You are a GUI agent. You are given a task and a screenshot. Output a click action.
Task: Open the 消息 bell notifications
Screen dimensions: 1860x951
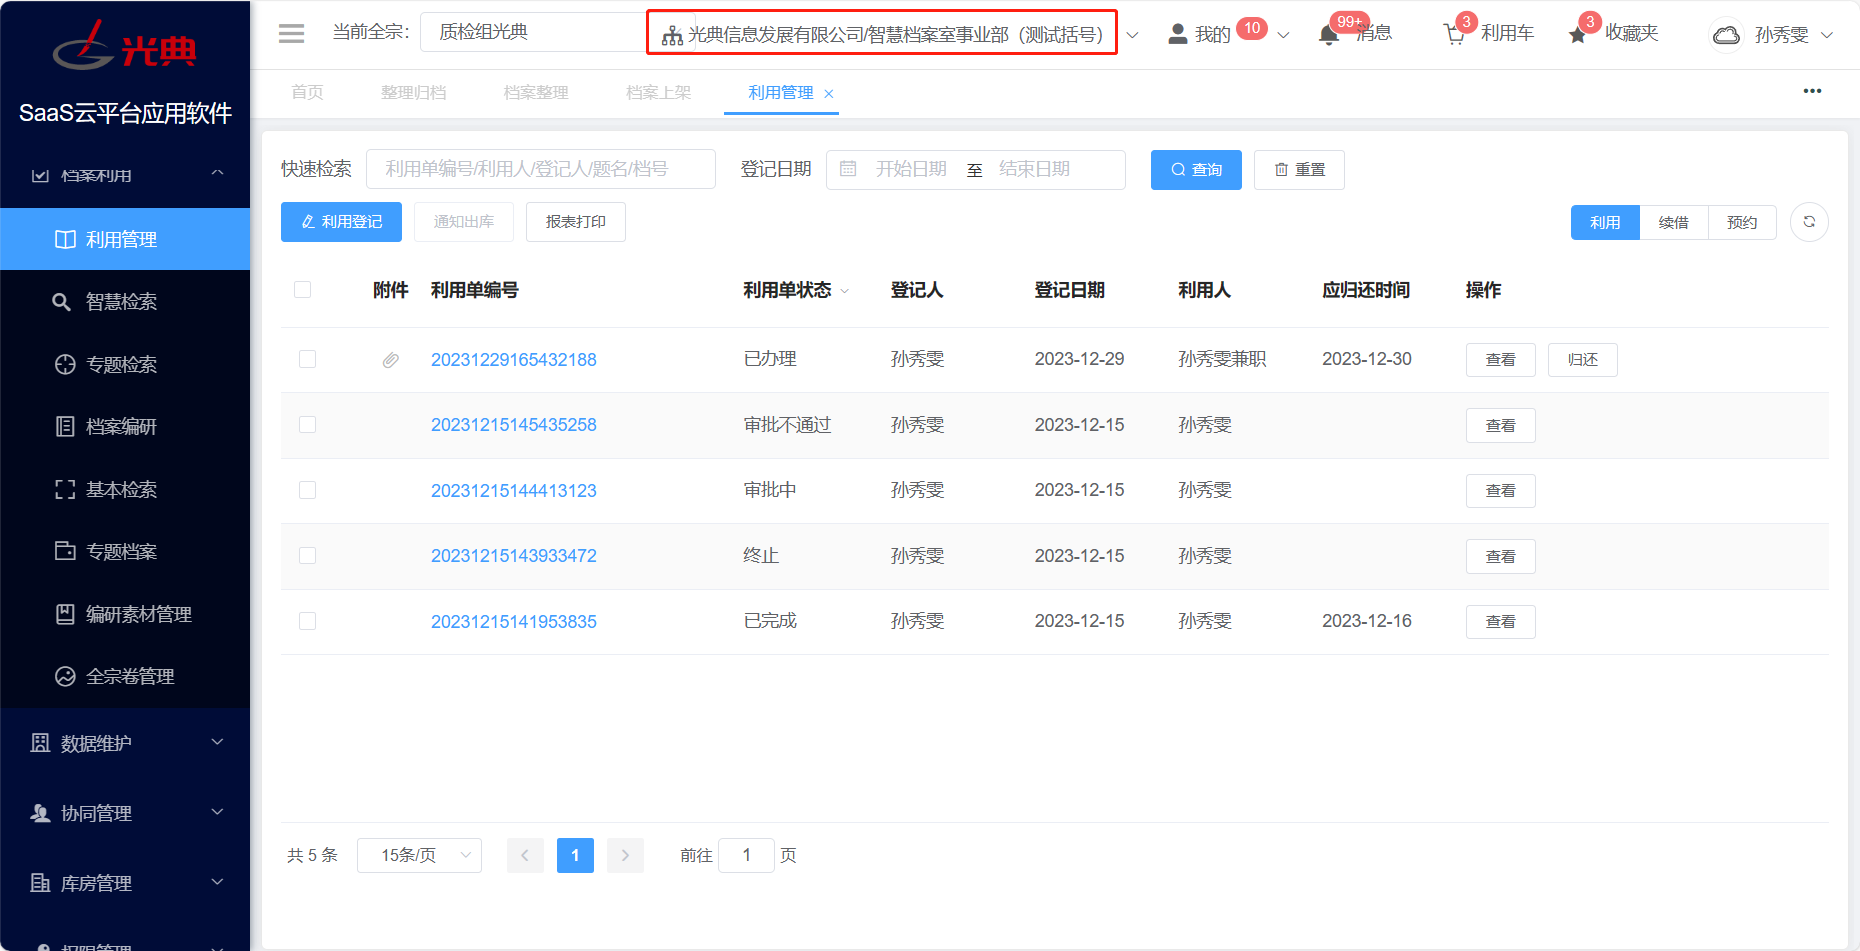click(x=1328, y=35)
